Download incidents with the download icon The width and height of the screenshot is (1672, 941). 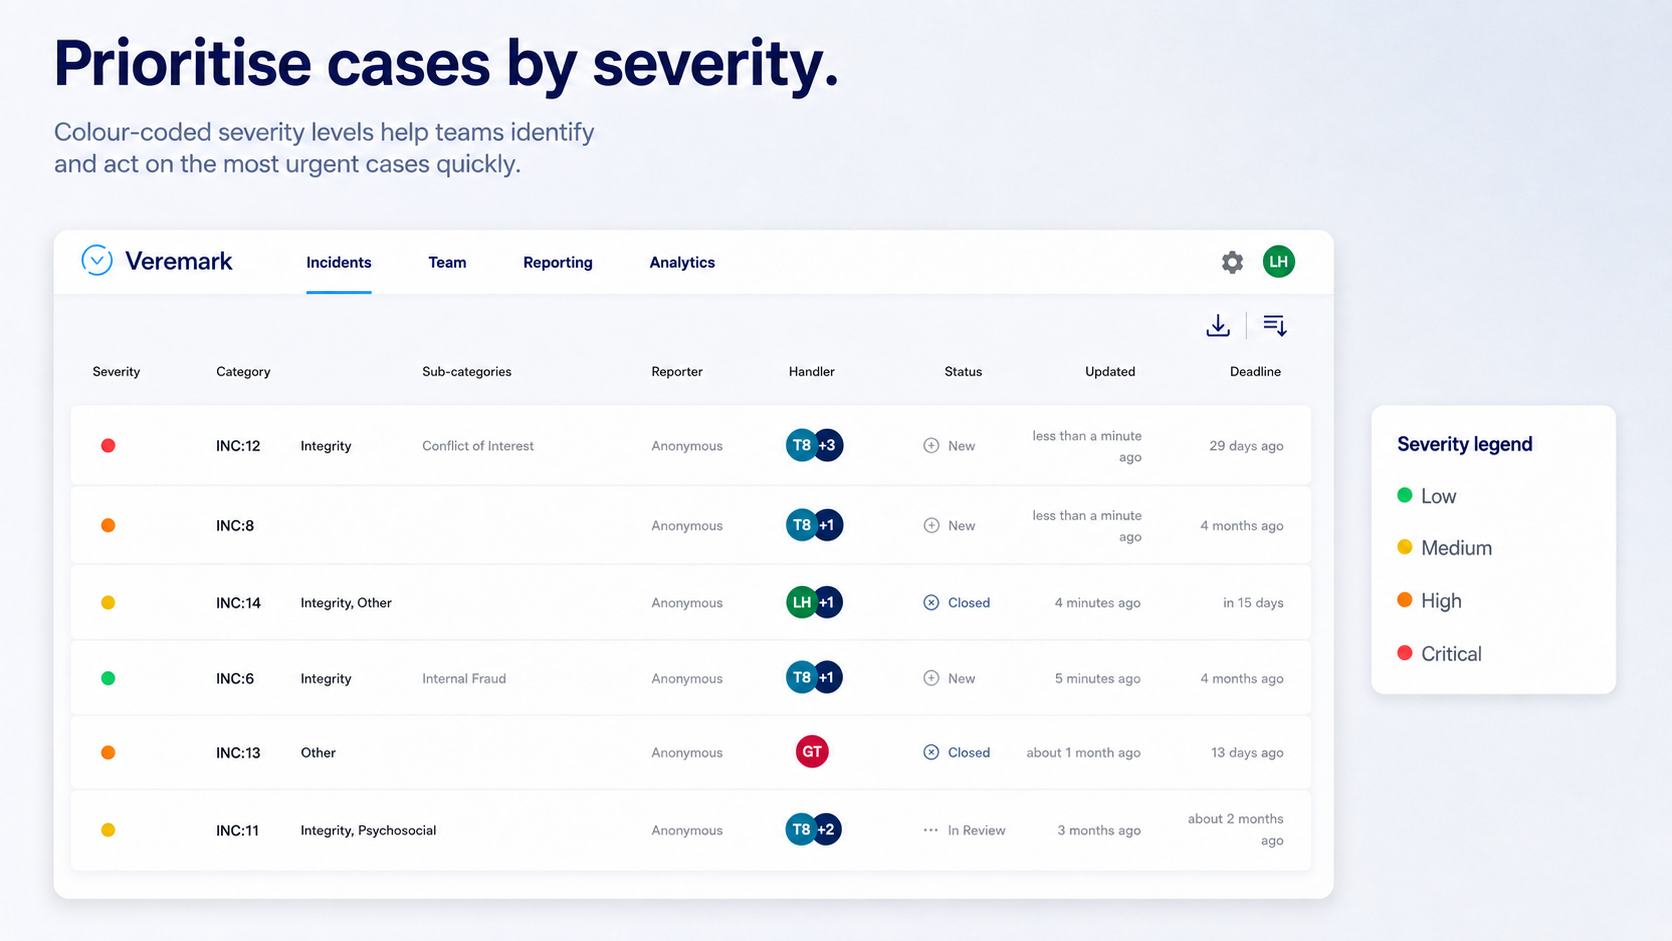(x=1218, y=325)
